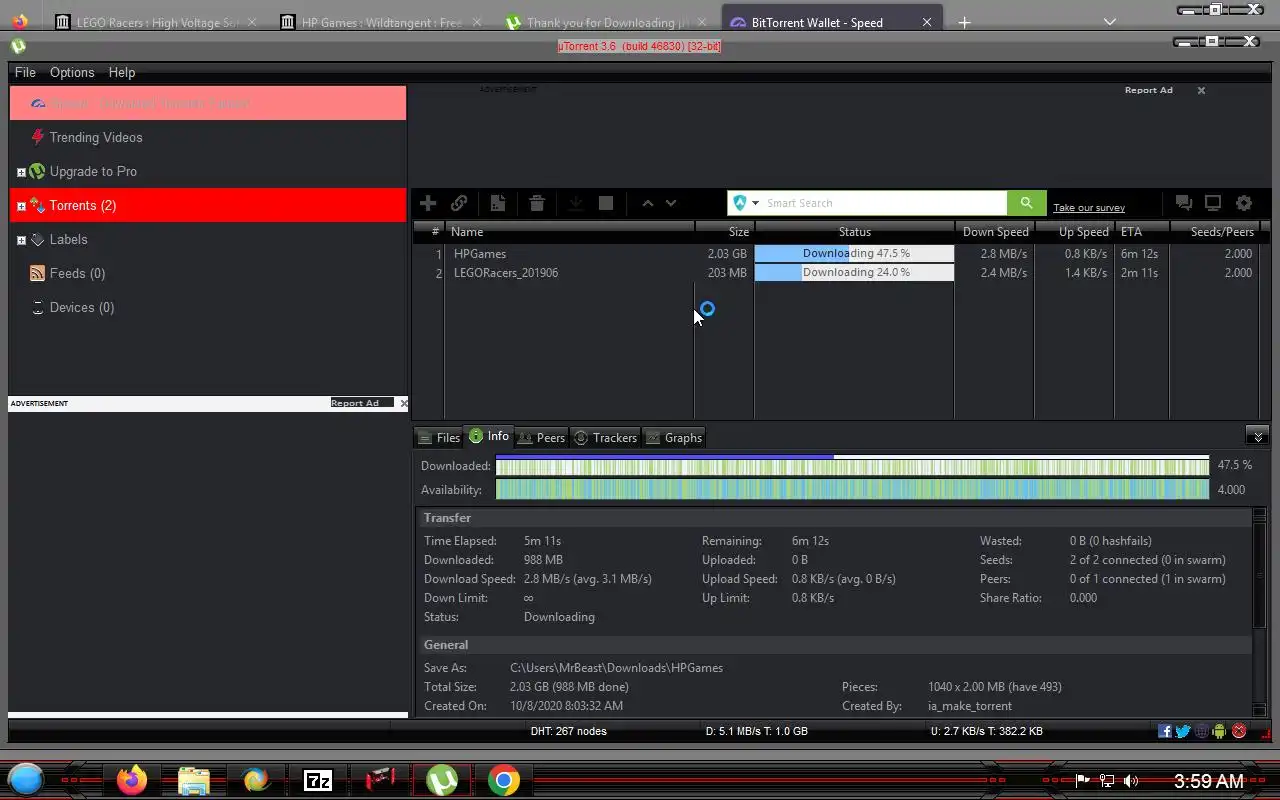Switch to the LEGO Racers browser tab

coord(158,22)
